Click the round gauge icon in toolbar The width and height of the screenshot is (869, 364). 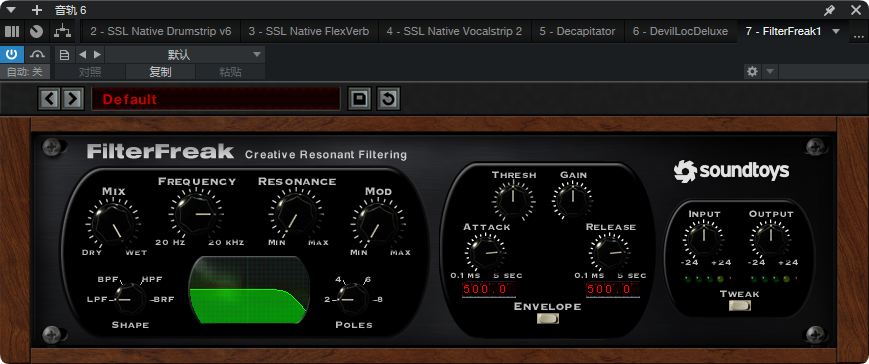[37, 32]
